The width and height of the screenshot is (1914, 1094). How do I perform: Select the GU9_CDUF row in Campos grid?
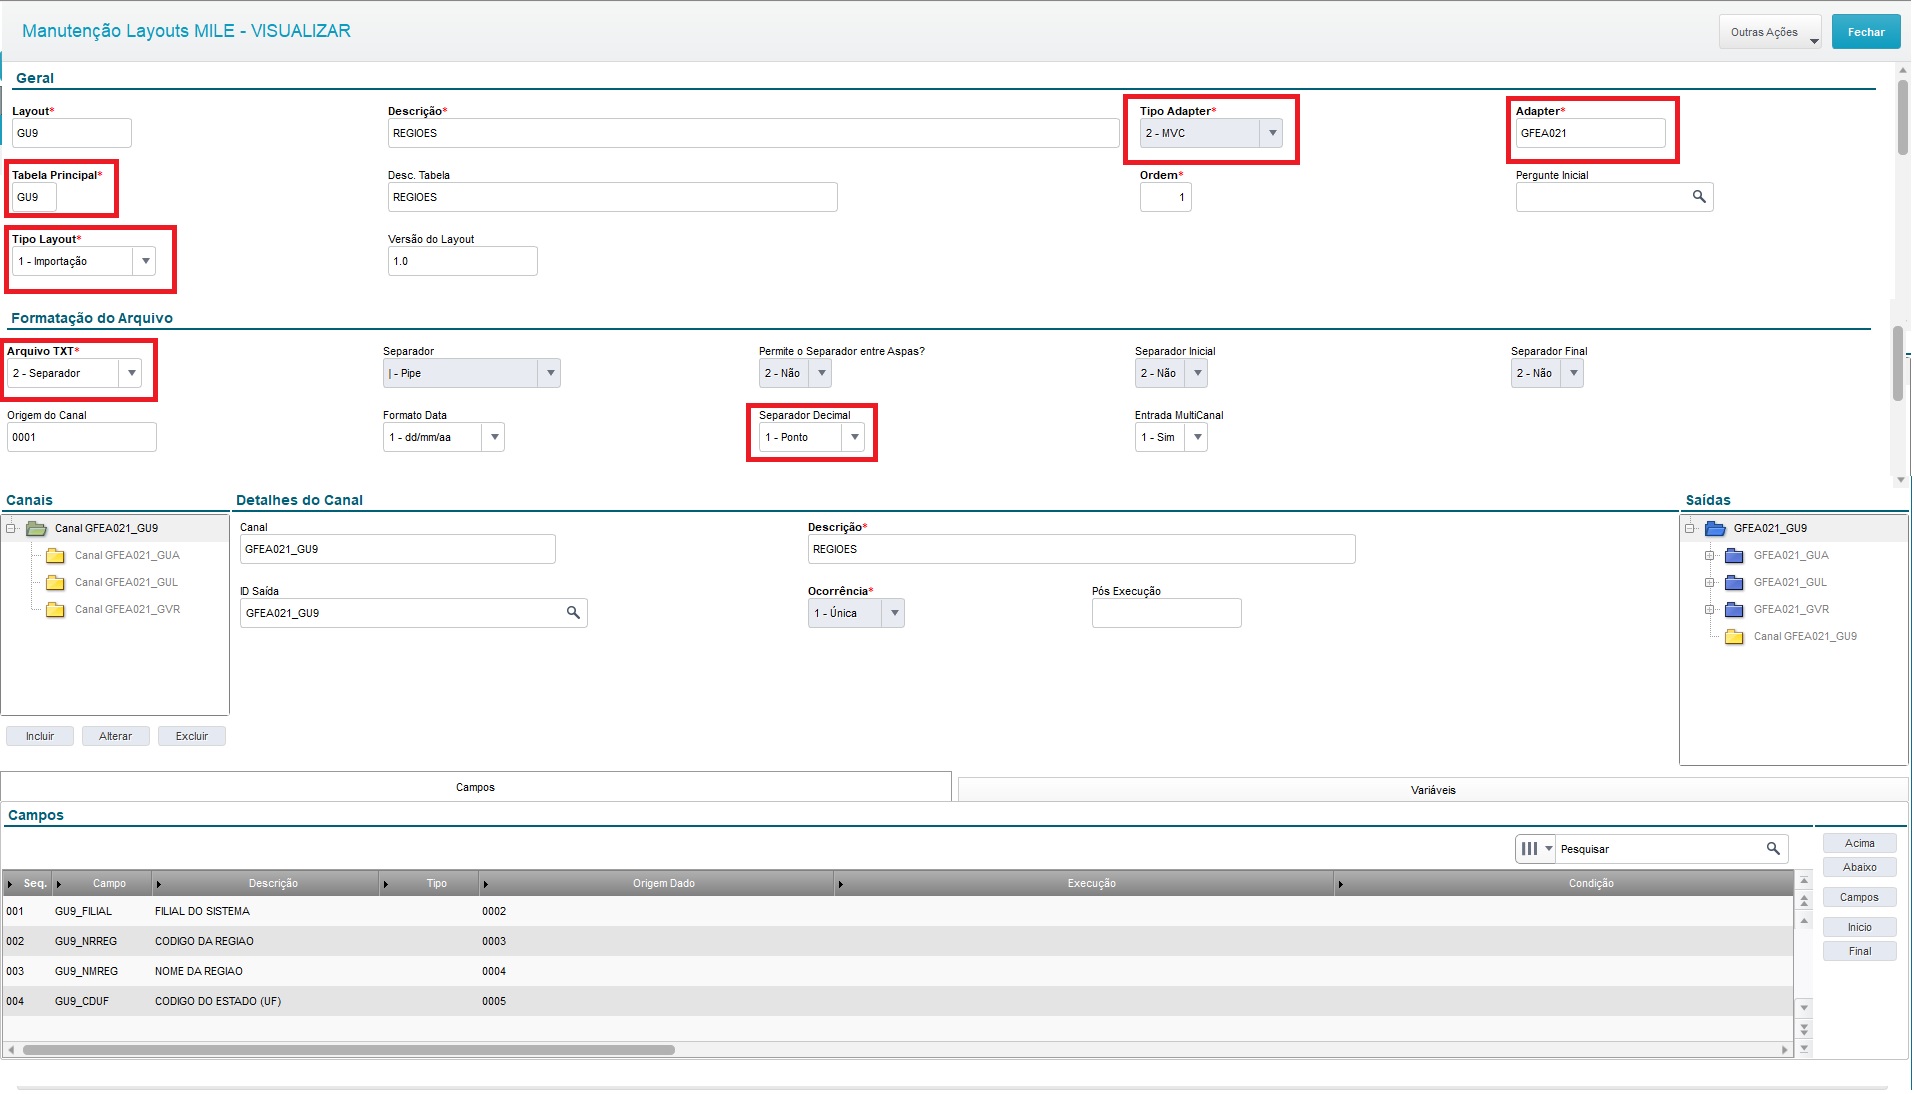898,1001
